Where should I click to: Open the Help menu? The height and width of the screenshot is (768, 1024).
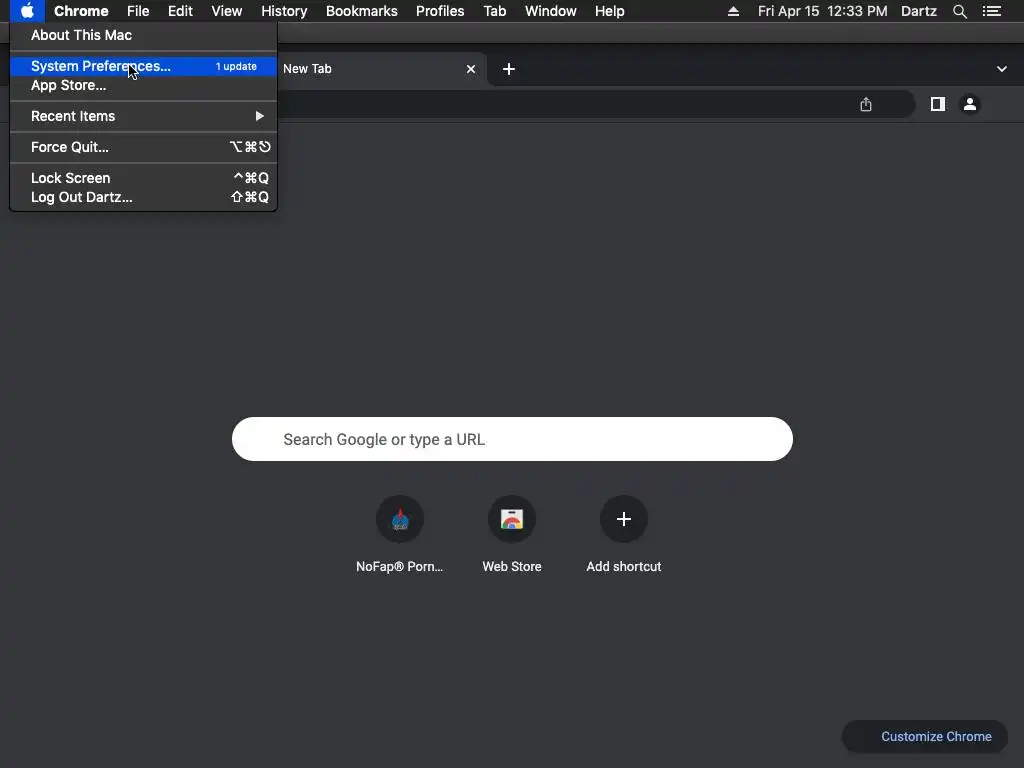pyautogui.click(x=609, y=11)
